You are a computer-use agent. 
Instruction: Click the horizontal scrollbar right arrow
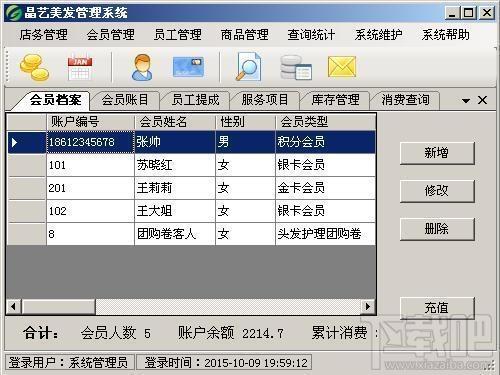click(368, 306)
